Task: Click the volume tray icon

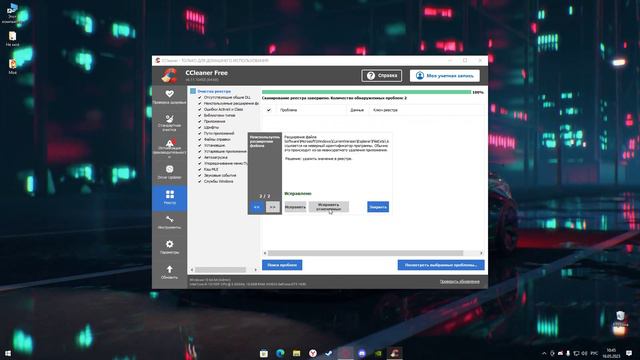Action: tap(584, 353)
